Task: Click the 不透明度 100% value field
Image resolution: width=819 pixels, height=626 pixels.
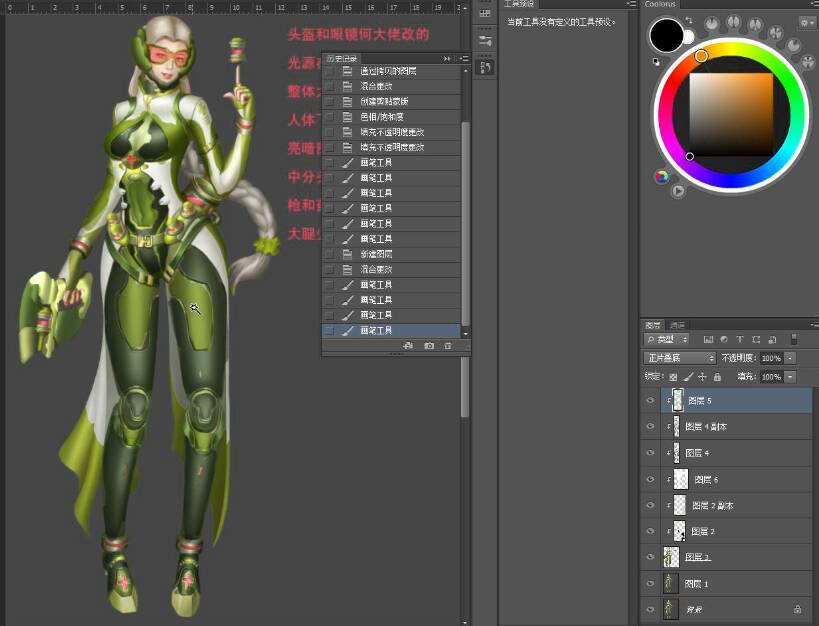Action: point(771,358)
